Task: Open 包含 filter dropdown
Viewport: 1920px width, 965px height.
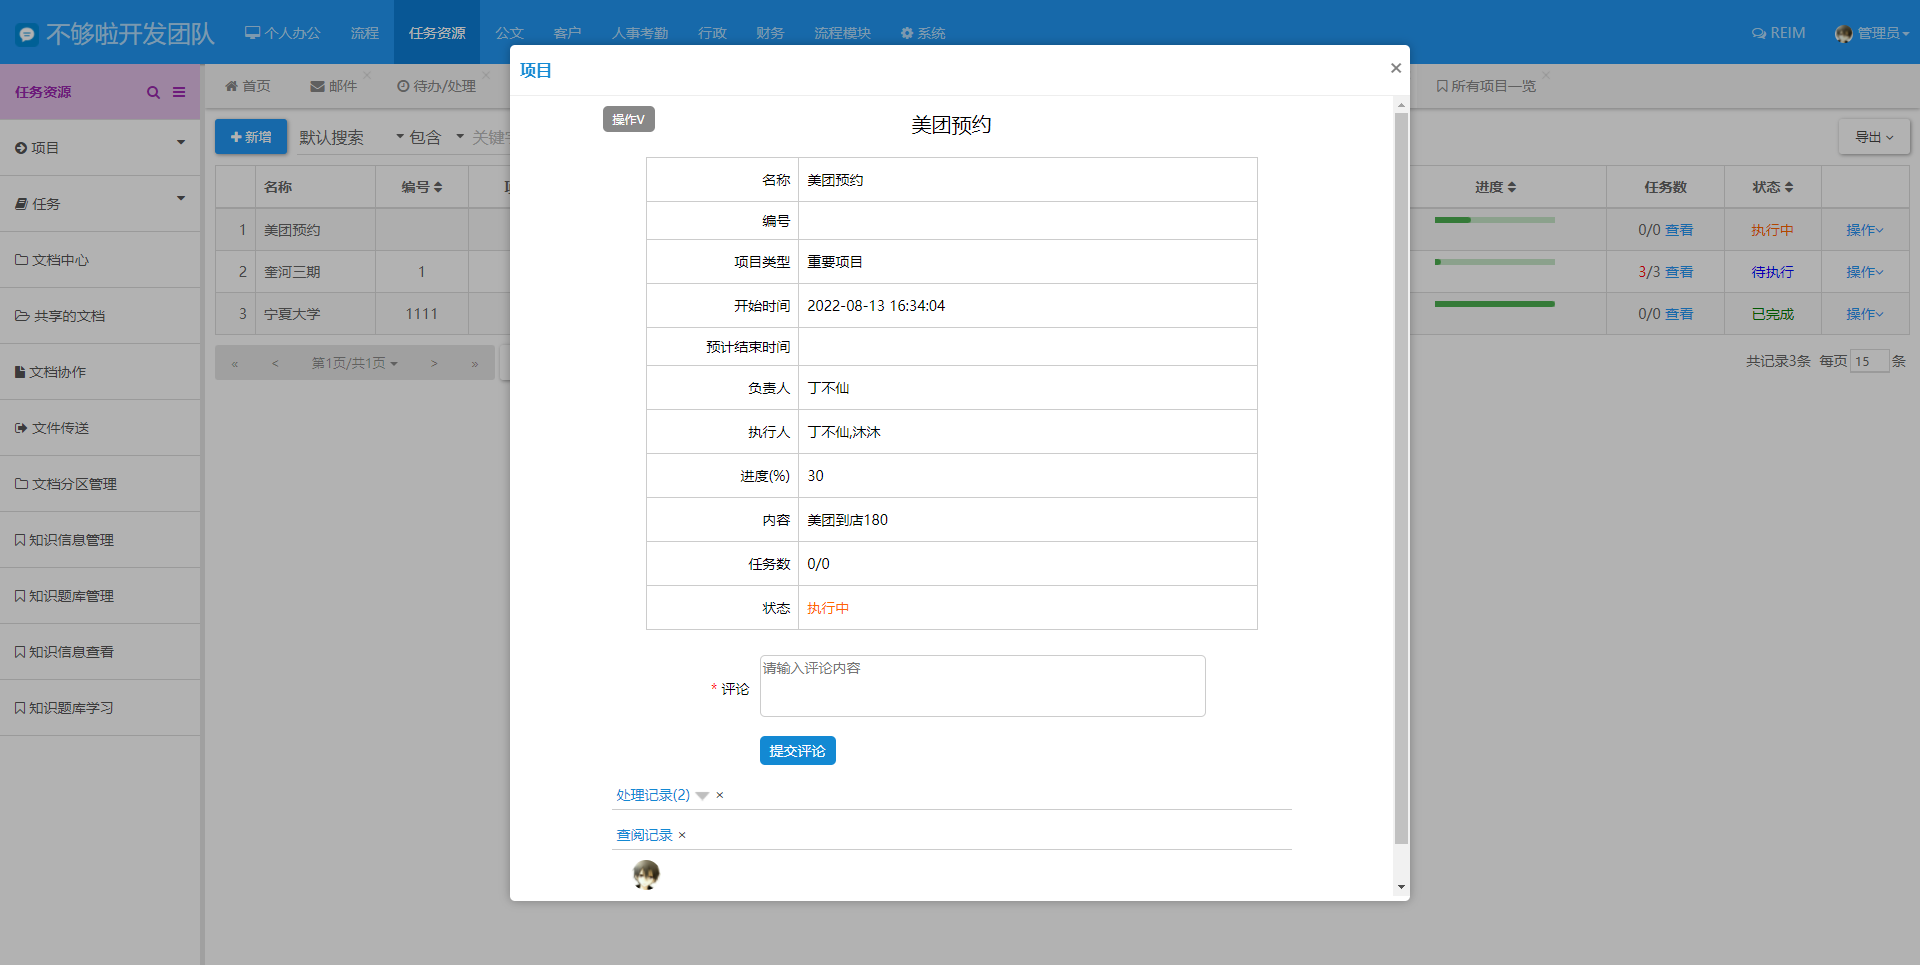Action: tap(436, 137)
